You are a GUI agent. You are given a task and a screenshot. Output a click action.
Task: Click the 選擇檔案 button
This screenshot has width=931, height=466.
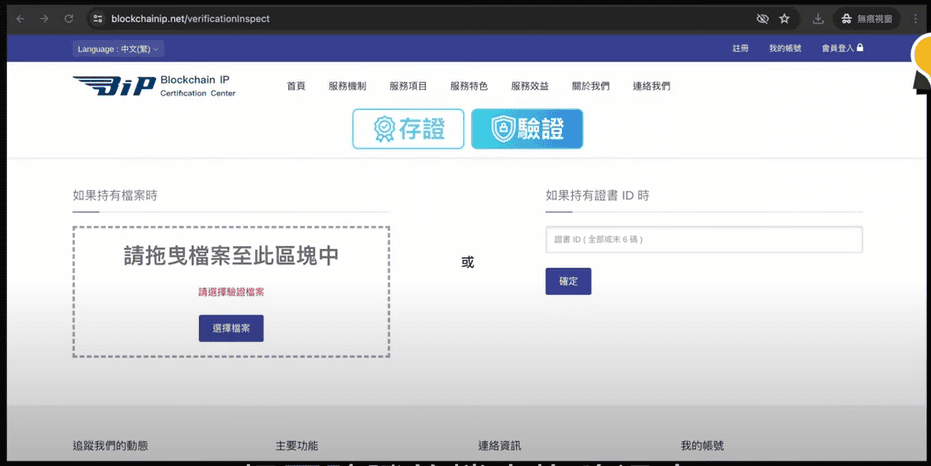point(231,328)
